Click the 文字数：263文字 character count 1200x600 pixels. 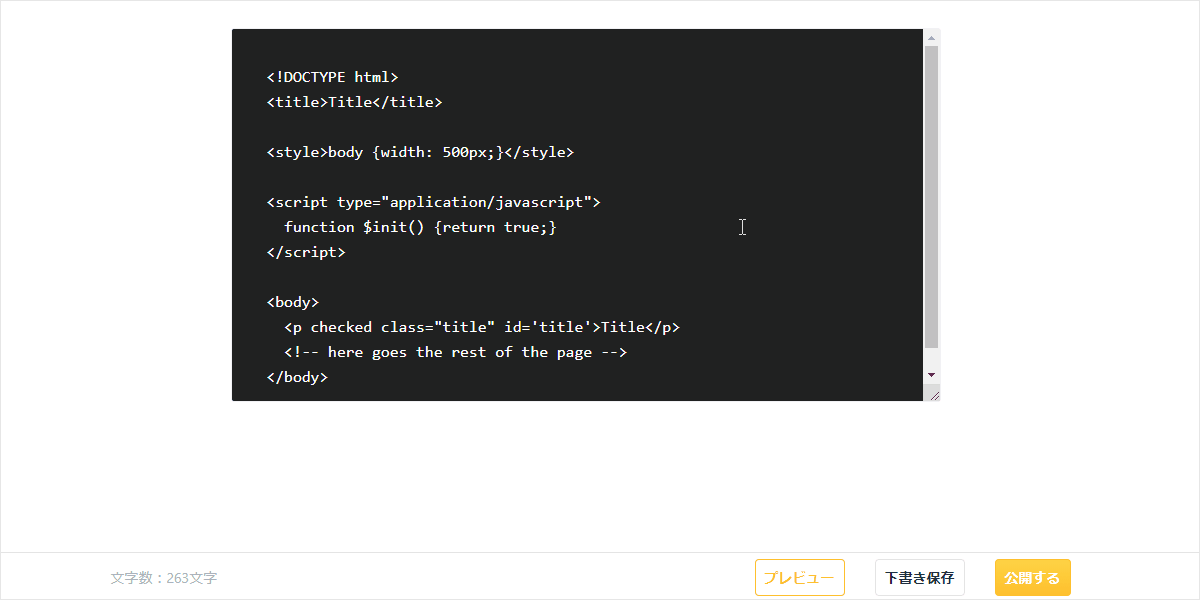point(164,578)
